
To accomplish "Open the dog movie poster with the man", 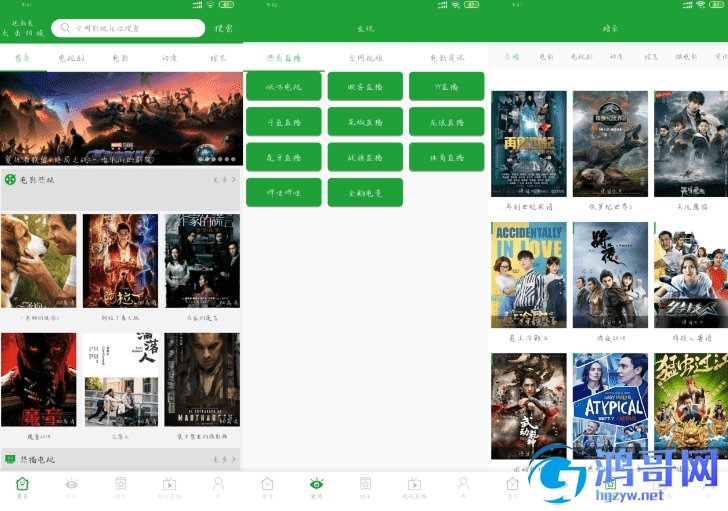I will click(x=39, y=261).
